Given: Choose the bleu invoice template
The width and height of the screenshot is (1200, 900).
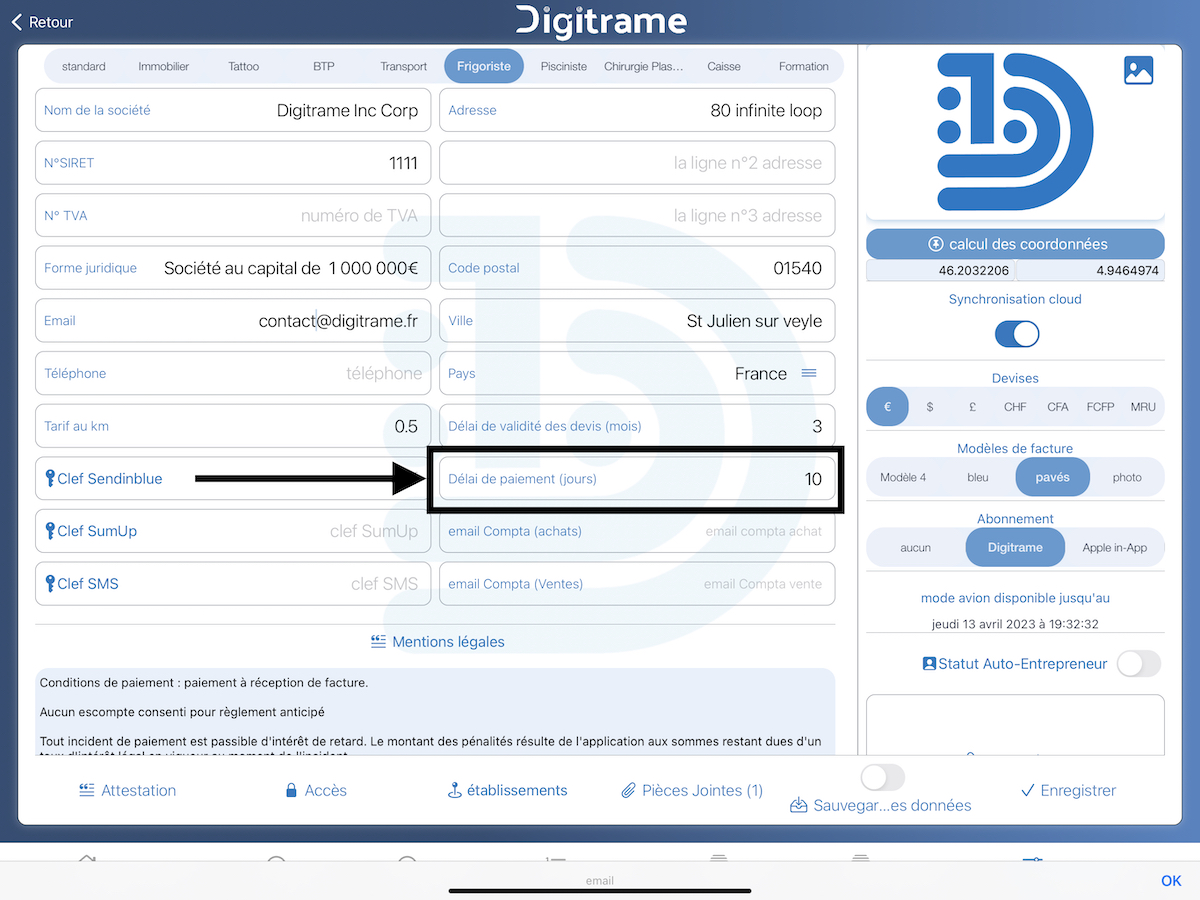Looking at the screenshot, I should click(978, 478).
